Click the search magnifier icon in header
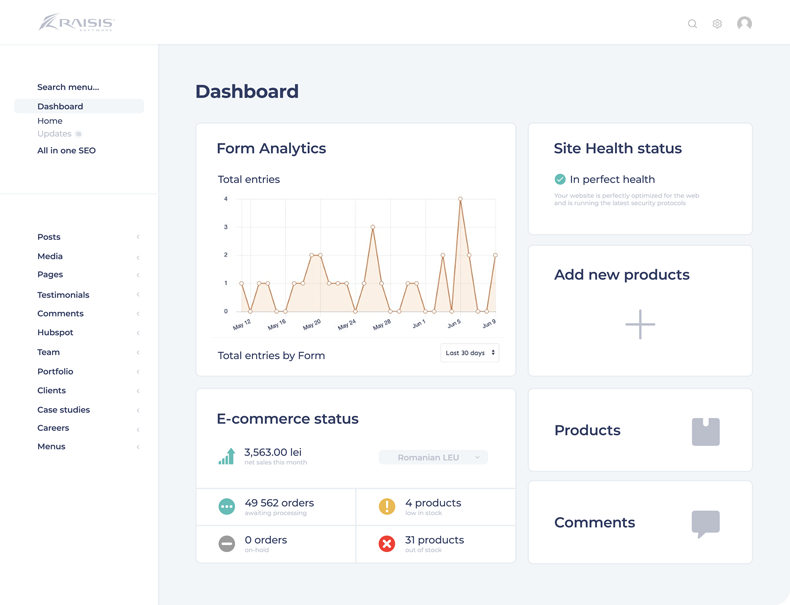 click(692, 24)
